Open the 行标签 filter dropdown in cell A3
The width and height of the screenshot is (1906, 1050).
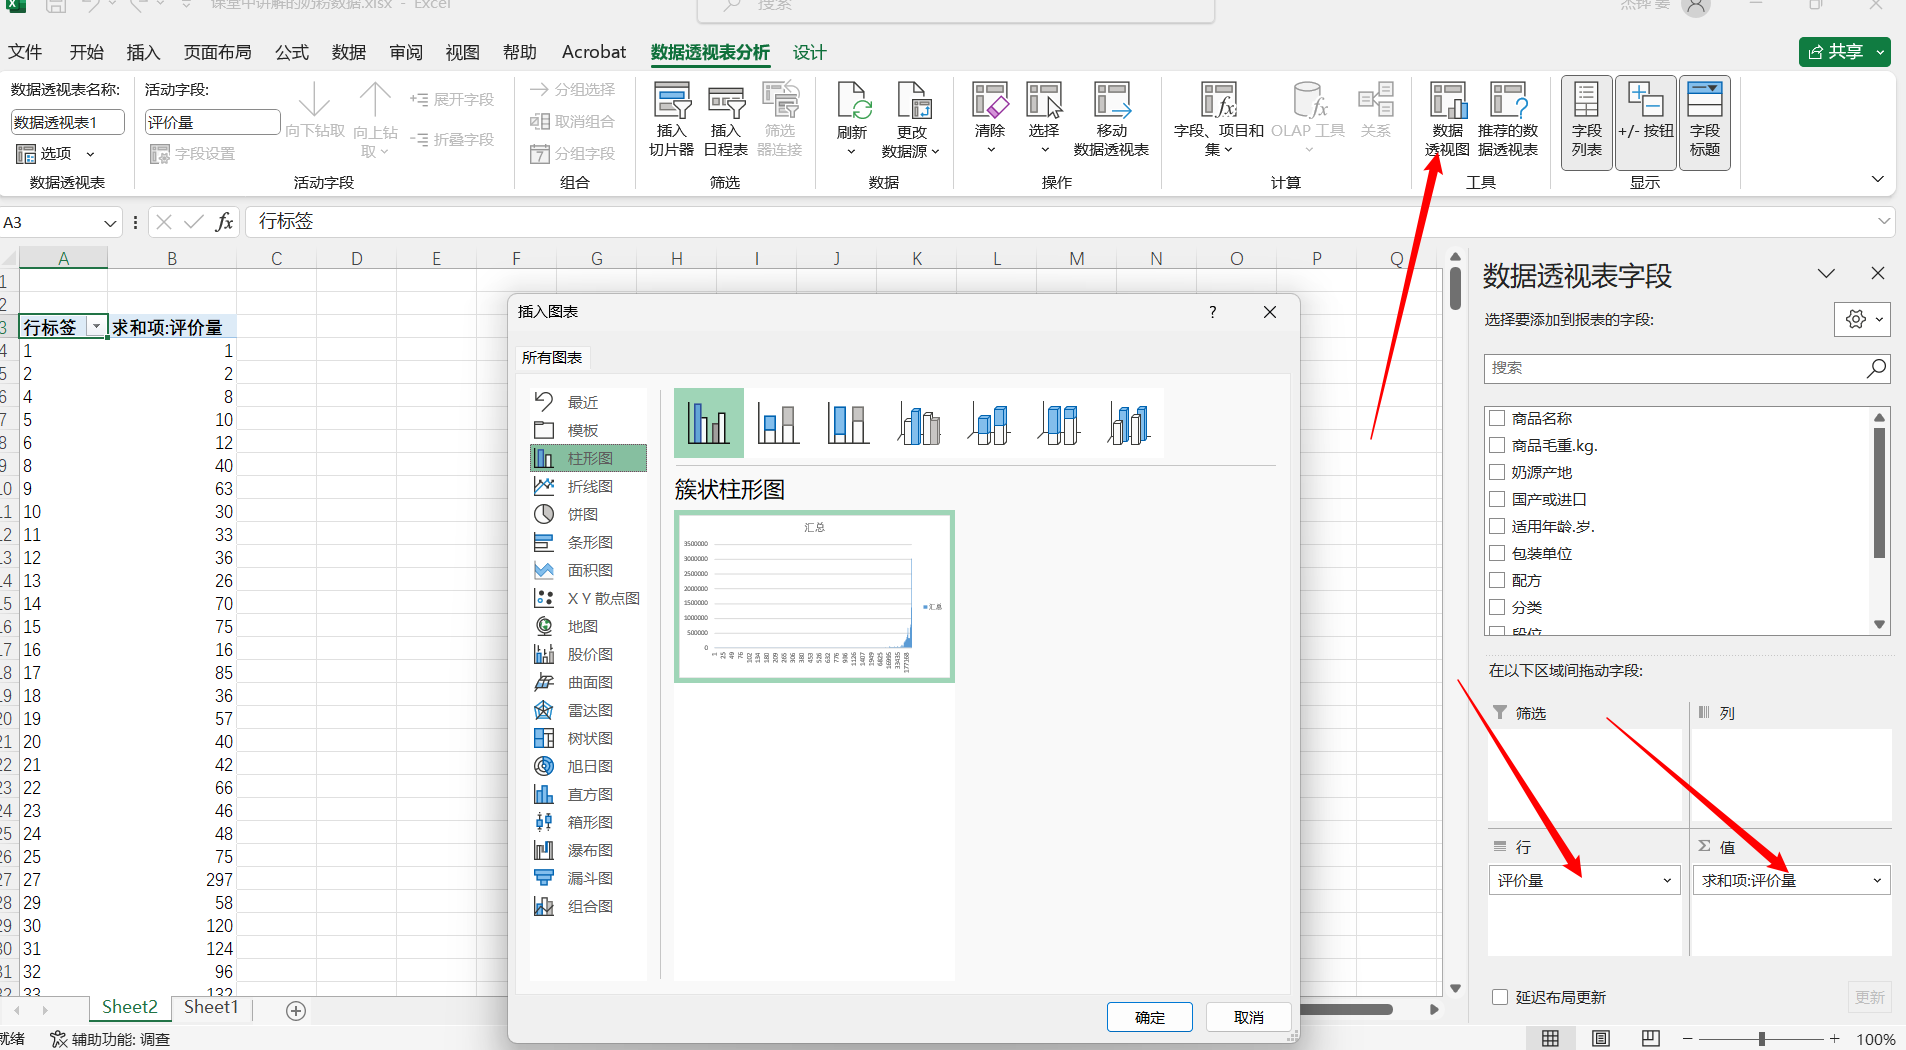(95, 326)
